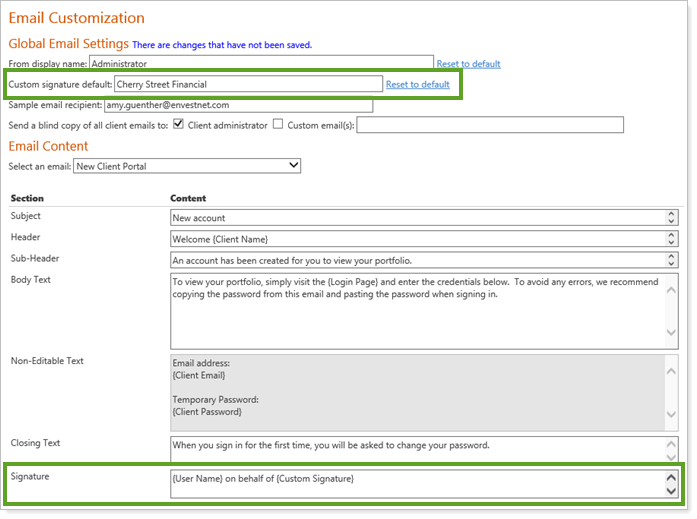The height and width of the screenshot is (519, 697).
Task: Click the Closing Text field
Action: pyautogui.click(x=417, y=446)
